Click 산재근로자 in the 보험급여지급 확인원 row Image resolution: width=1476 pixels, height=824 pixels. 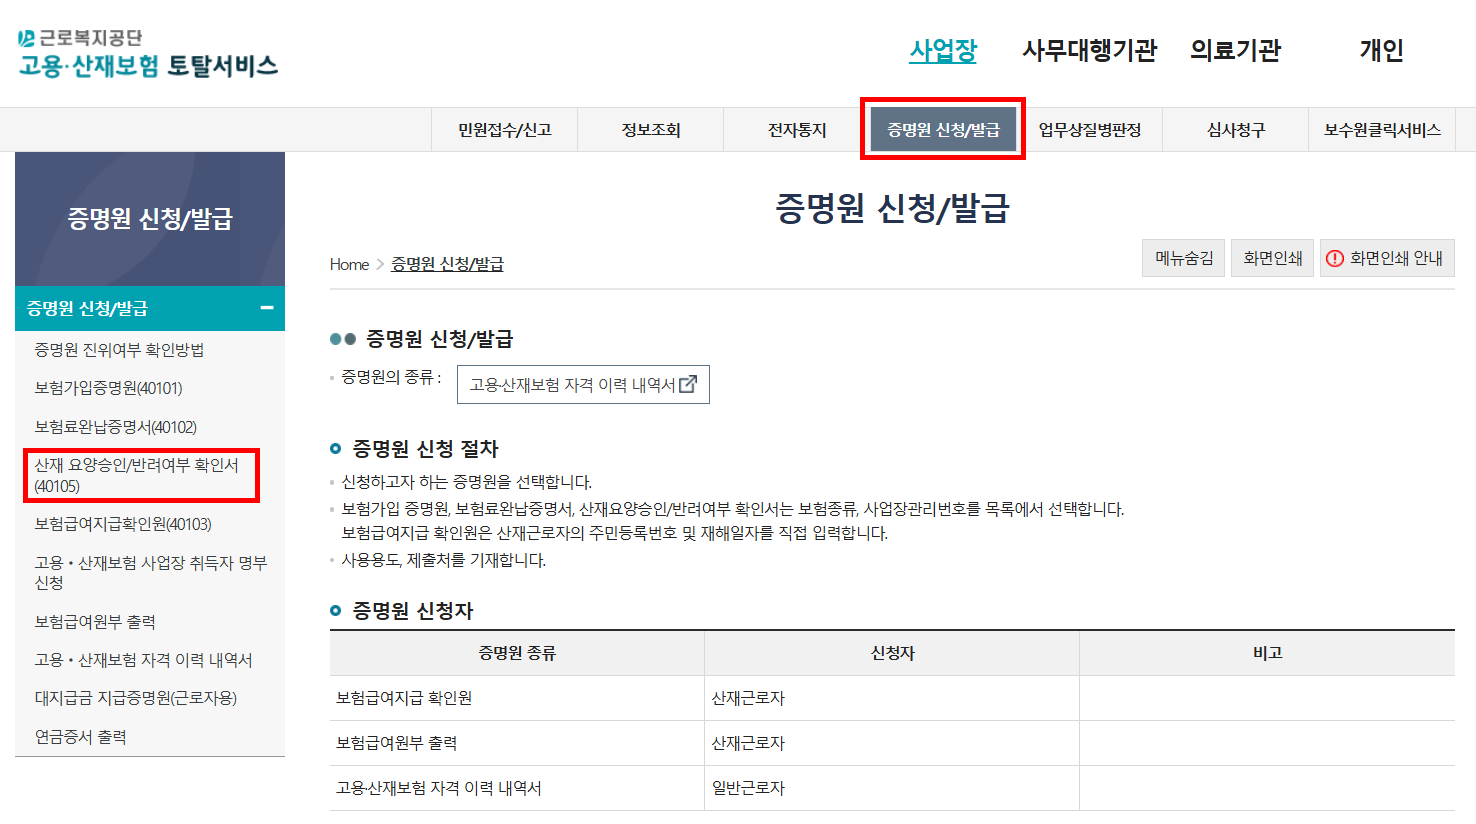tap(892, 698)
